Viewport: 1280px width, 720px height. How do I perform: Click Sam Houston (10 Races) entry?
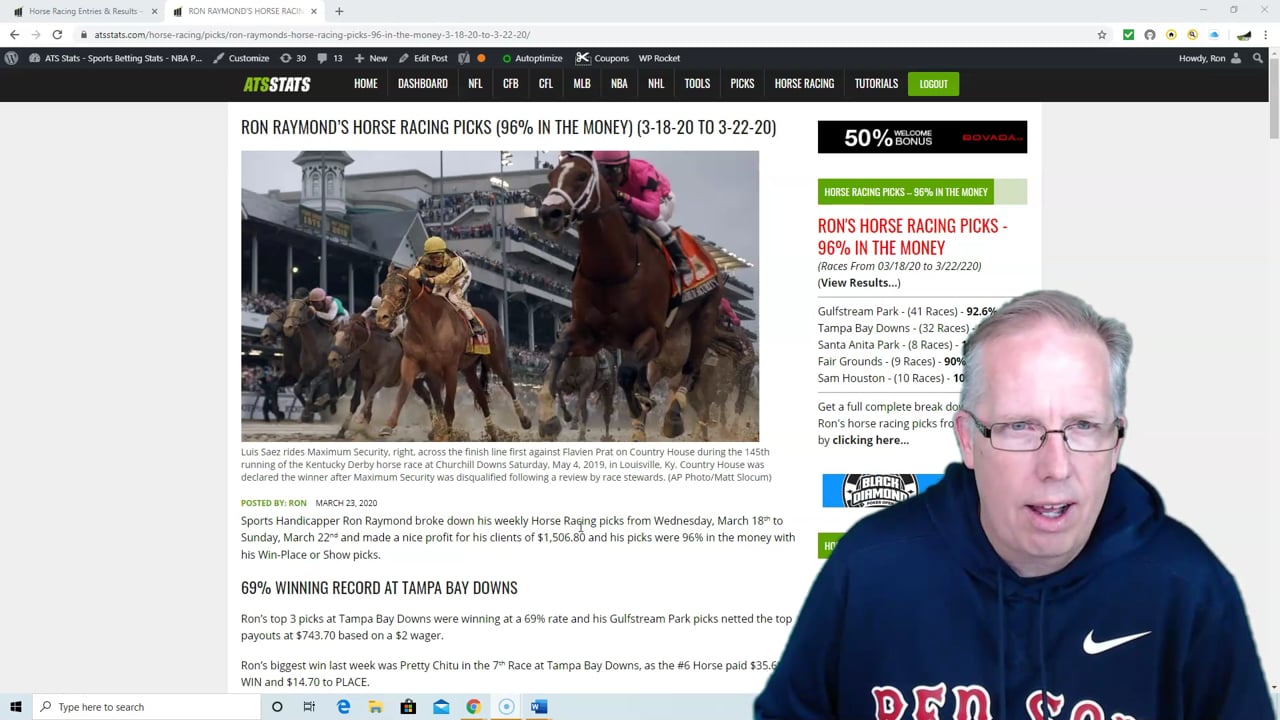(892, 378)
